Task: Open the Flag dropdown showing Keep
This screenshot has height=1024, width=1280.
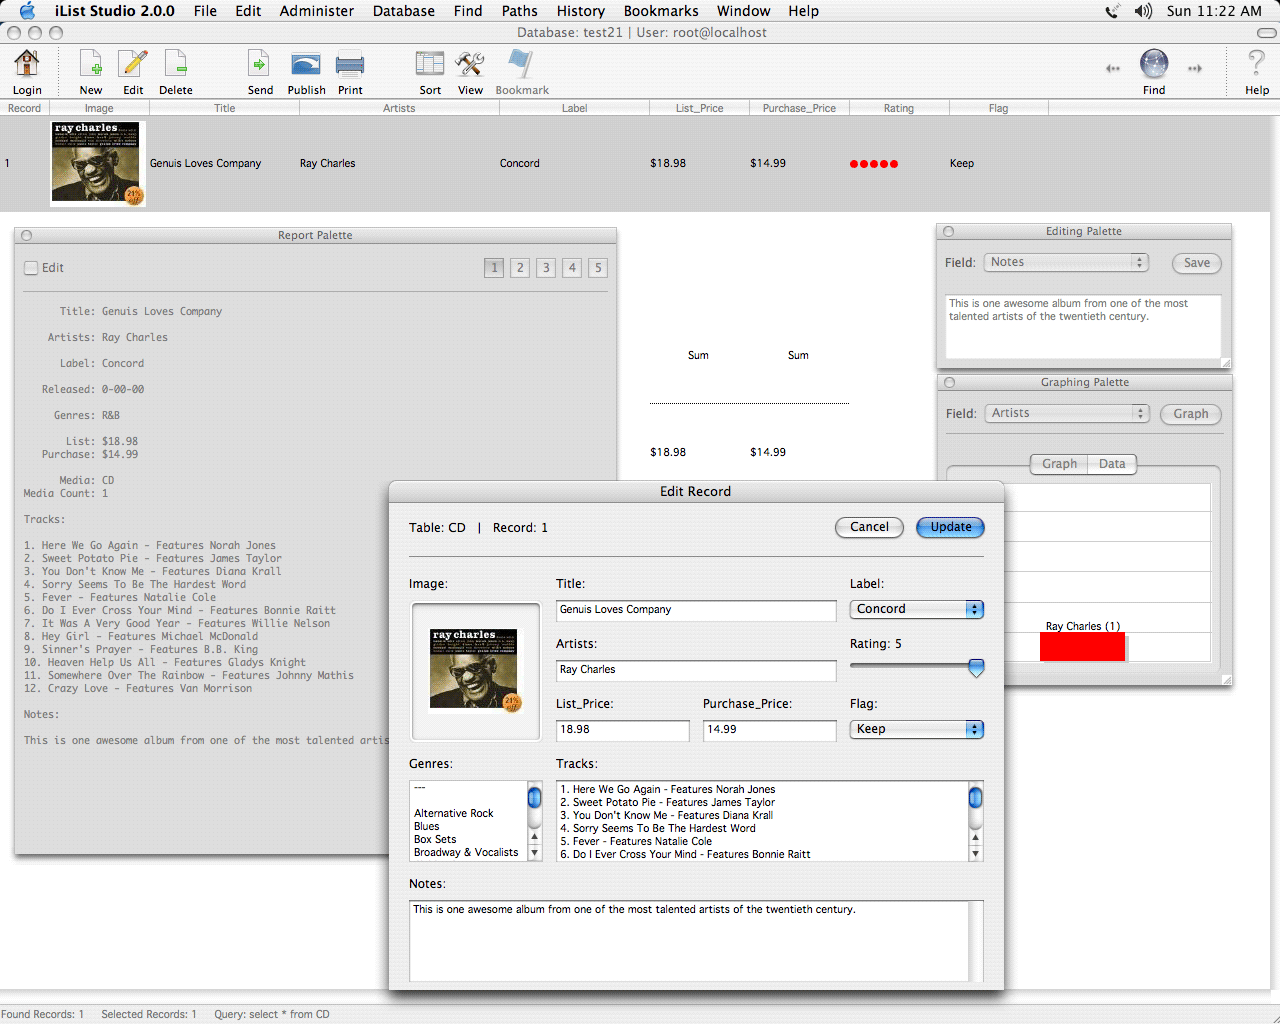Action: (x=917, y=729)
